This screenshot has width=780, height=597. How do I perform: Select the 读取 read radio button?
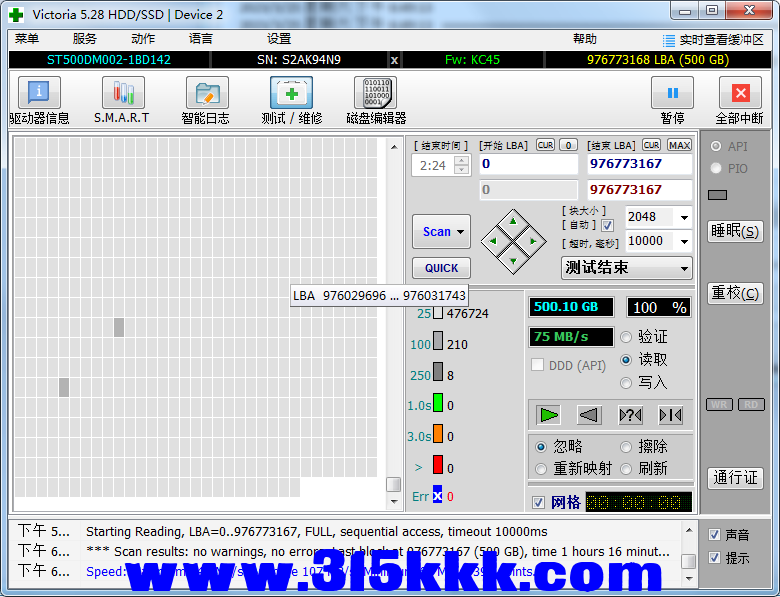pos(626,360)
